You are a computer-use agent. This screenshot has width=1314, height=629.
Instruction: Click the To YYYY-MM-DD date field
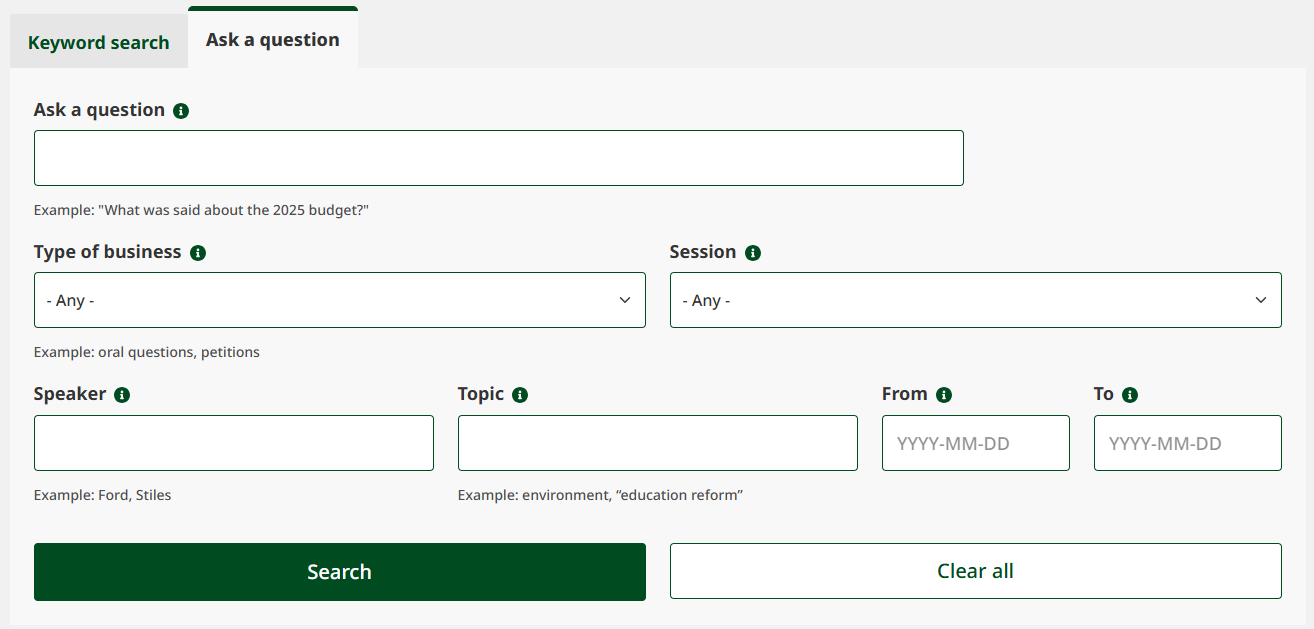pyautogui.click(x=1187, y=442)
